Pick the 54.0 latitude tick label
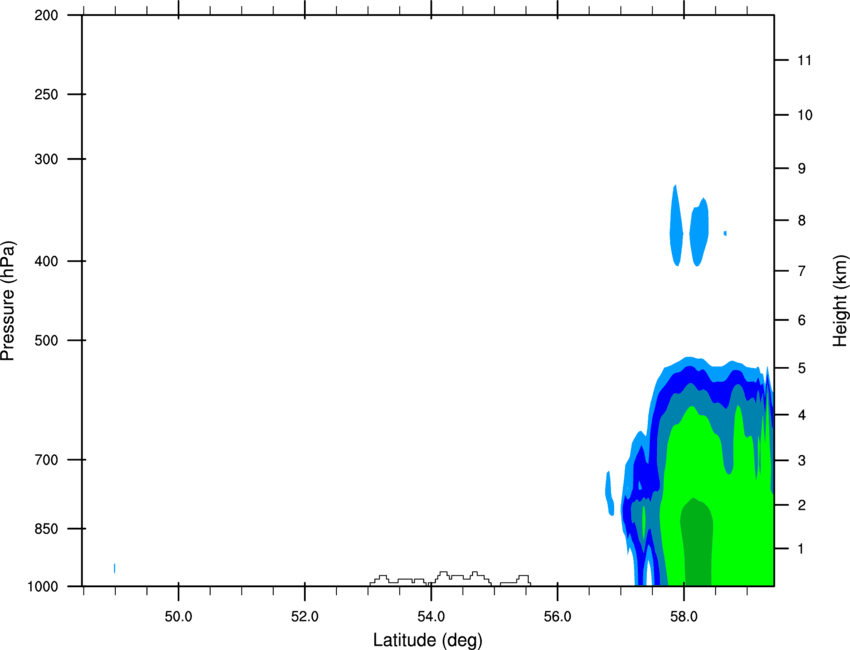The width and height of the screenshot is (850, 650). click(x=431, y=616)
